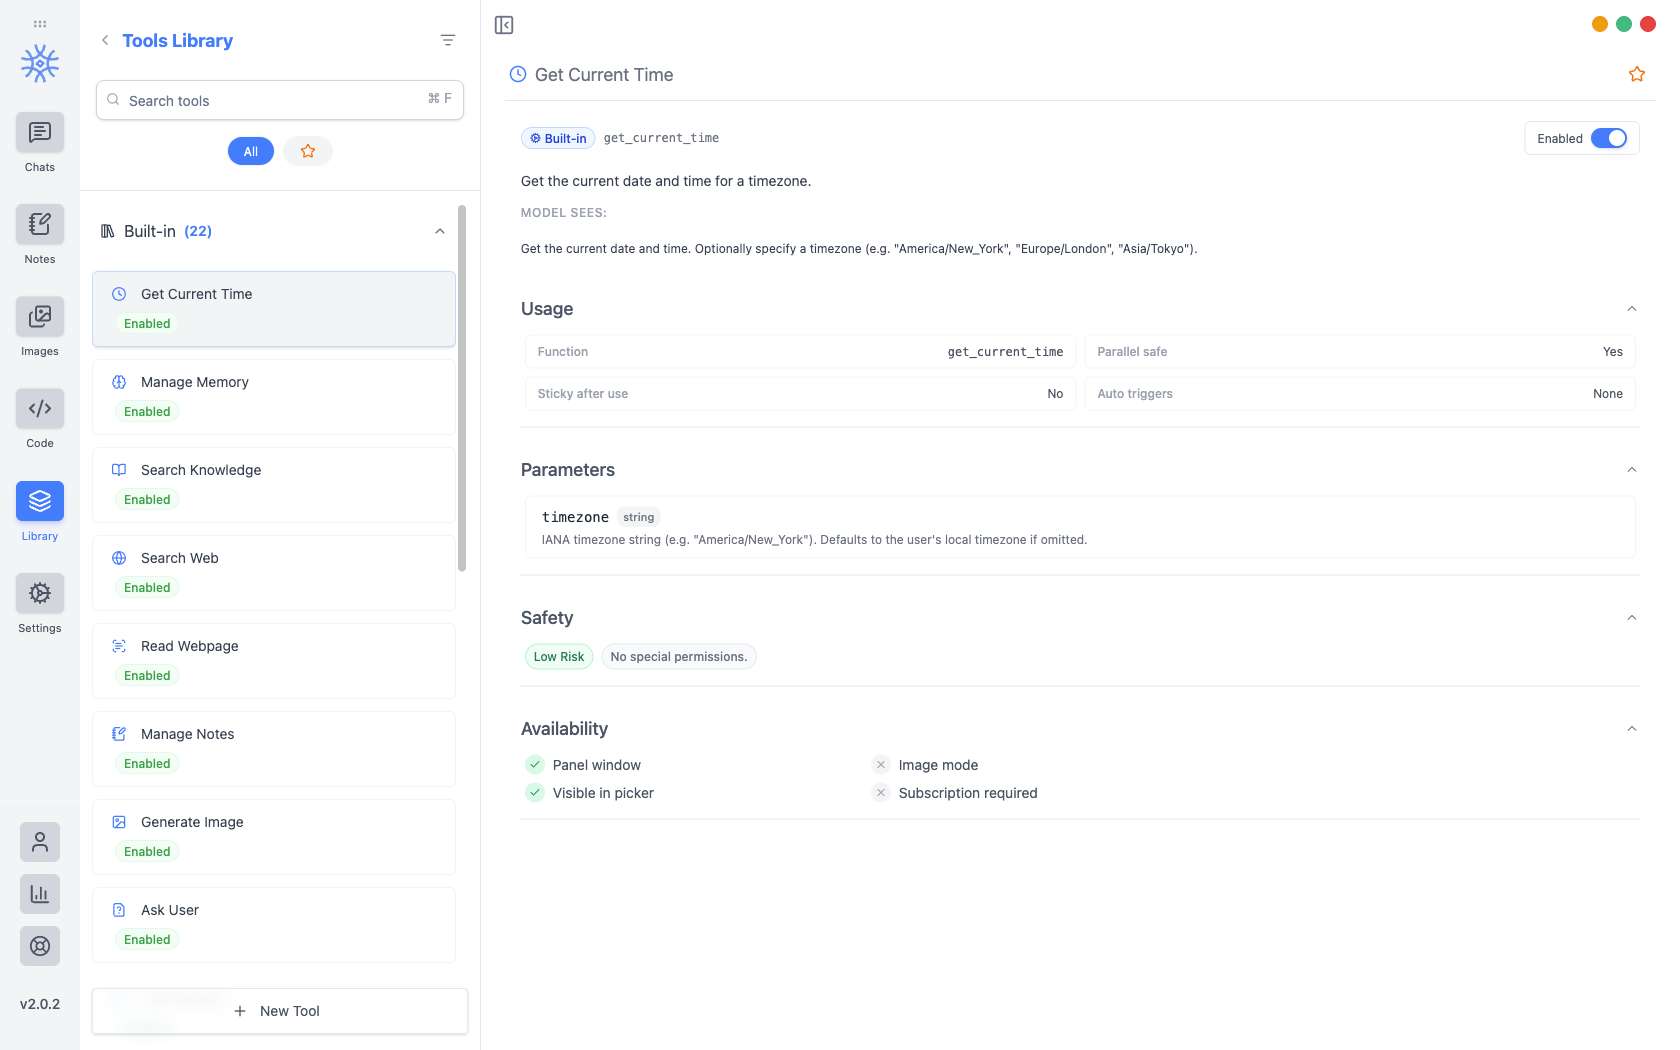Select the Manage Notes tool
1680x1050 pixels.
[x=274, y=749]
